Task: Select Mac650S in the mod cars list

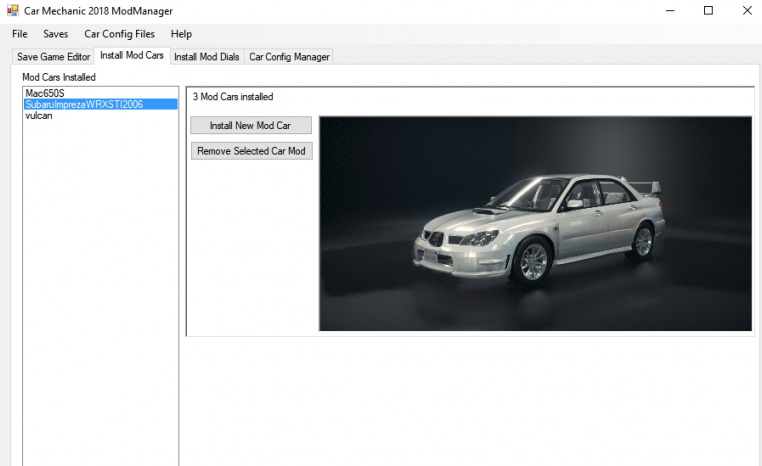Action: 45,93
